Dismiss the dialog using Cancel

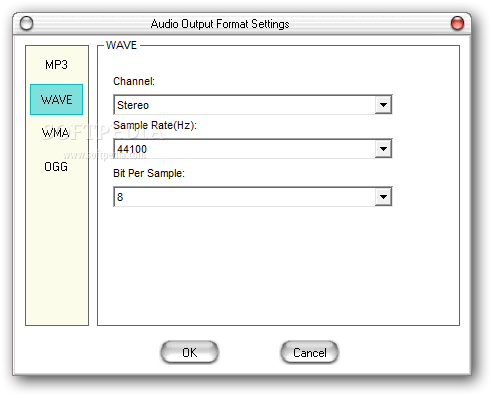click(x=310, y=352)
